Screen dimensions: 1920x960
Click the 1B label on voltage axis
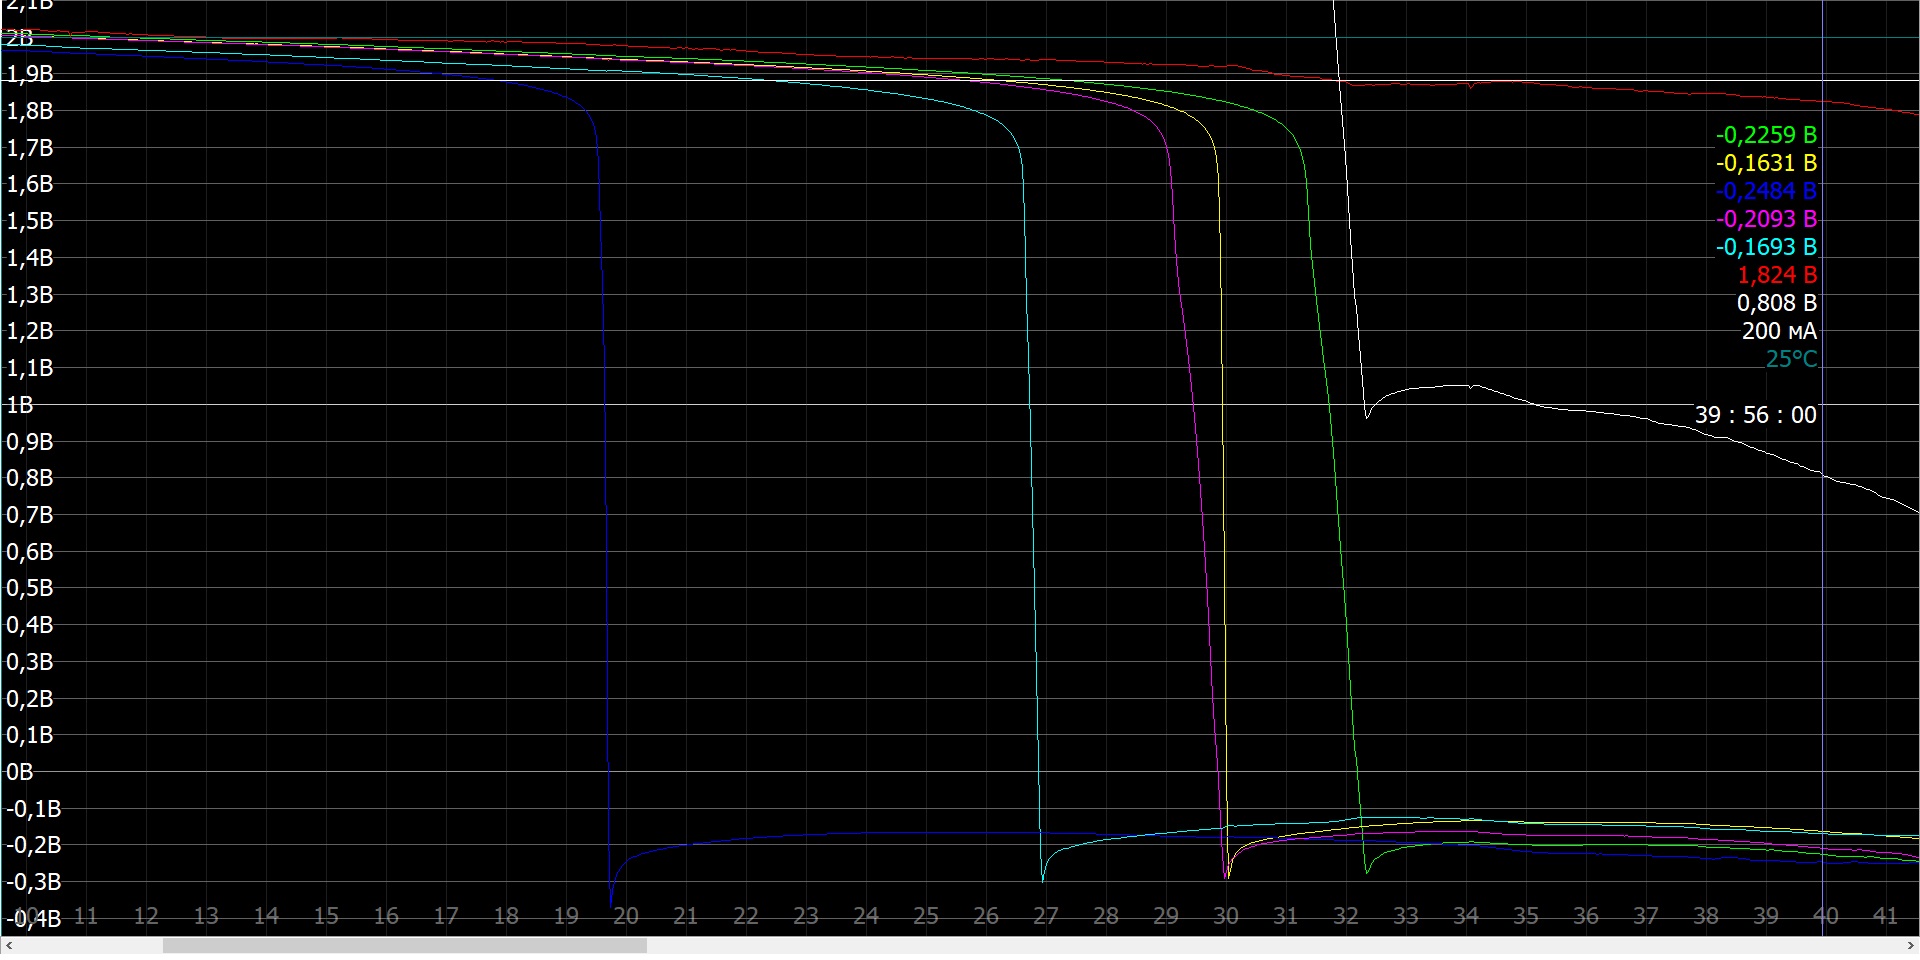click(20, 405)
